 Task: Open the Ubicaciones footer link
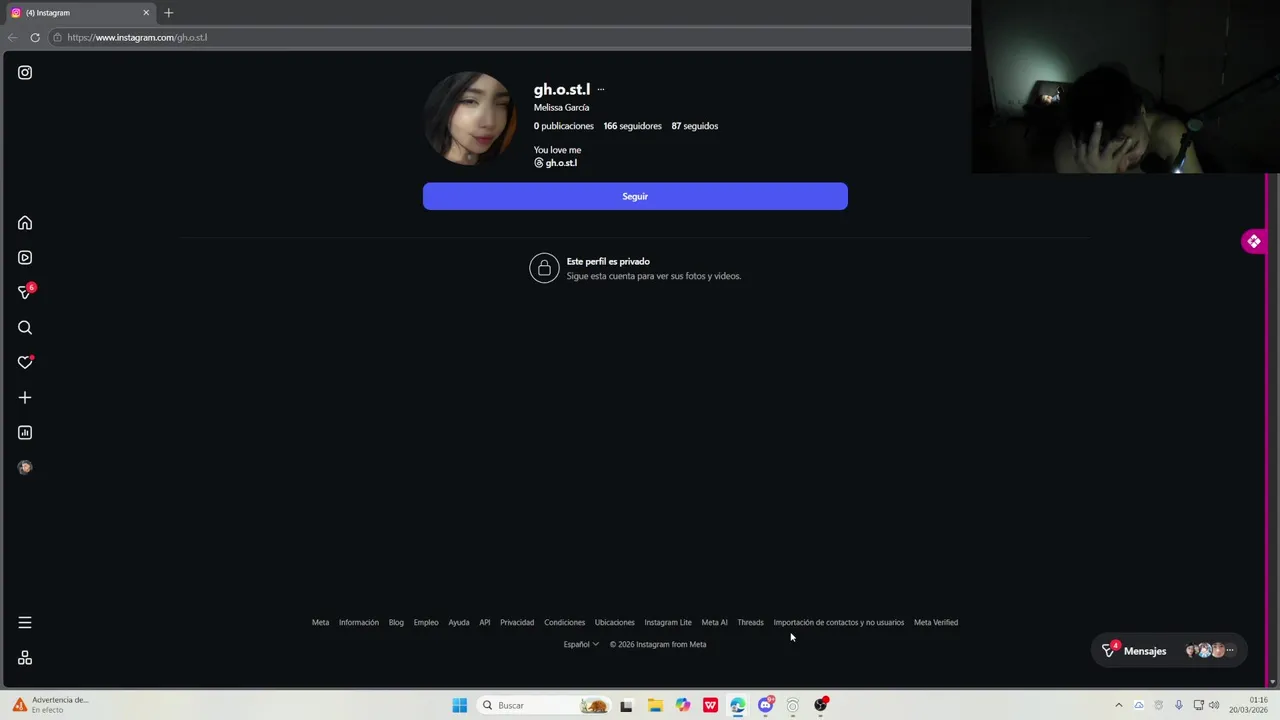pos(614,622)
